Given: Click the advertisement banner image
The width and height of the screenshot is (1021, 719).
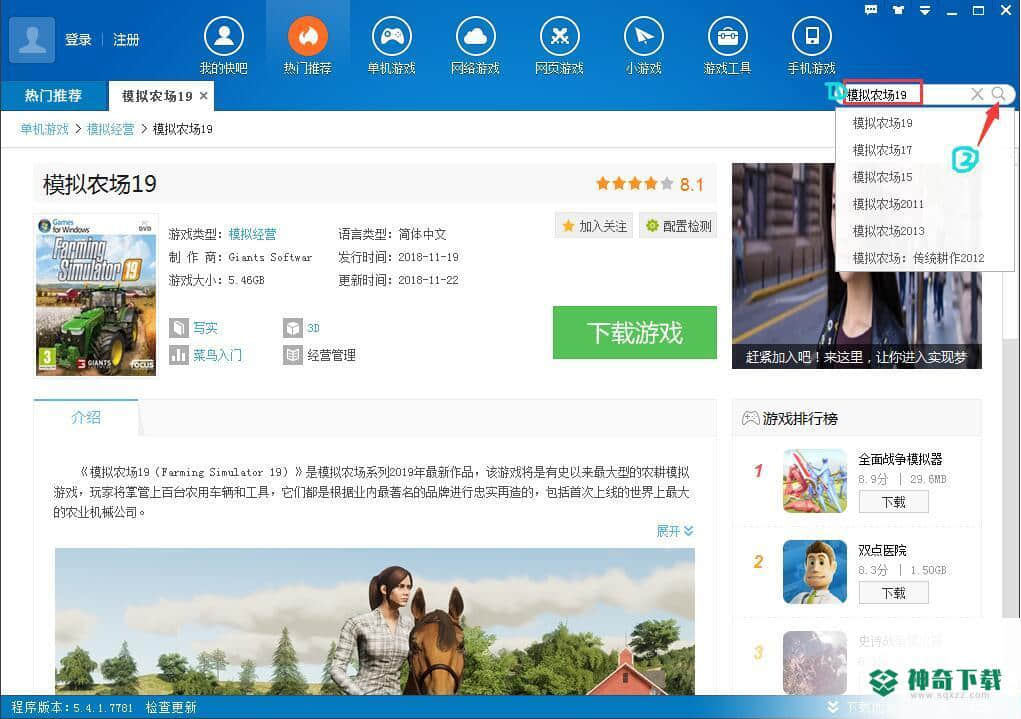Looking at the screenshot, I should point(857,266).
